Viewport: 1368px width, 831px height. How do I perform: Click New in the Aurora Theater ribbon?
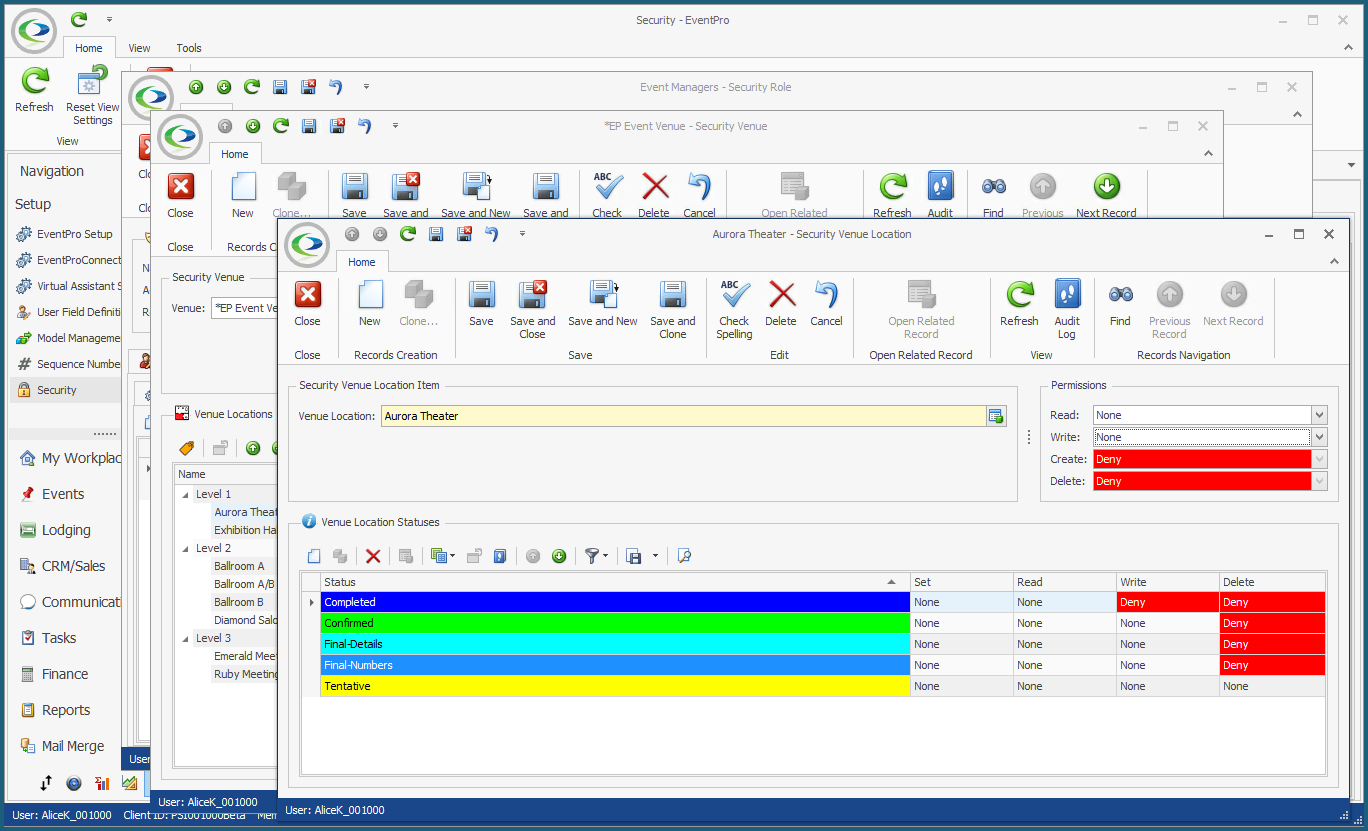[370, 304]
